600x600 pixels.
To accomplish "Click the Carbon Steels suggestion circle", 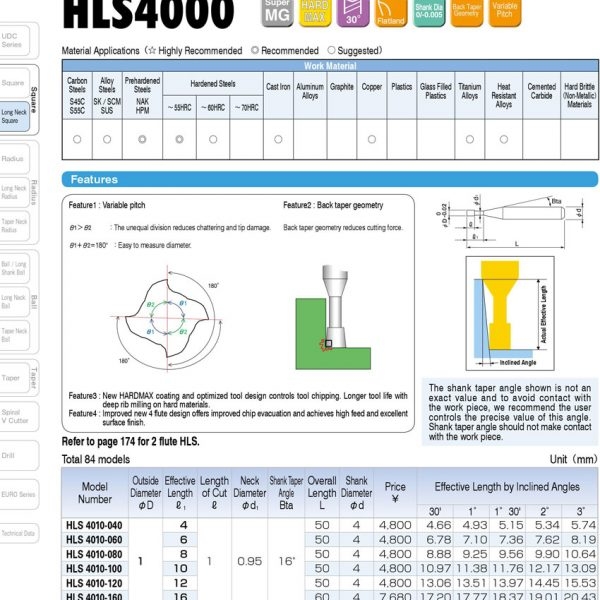I will [77, 139].
